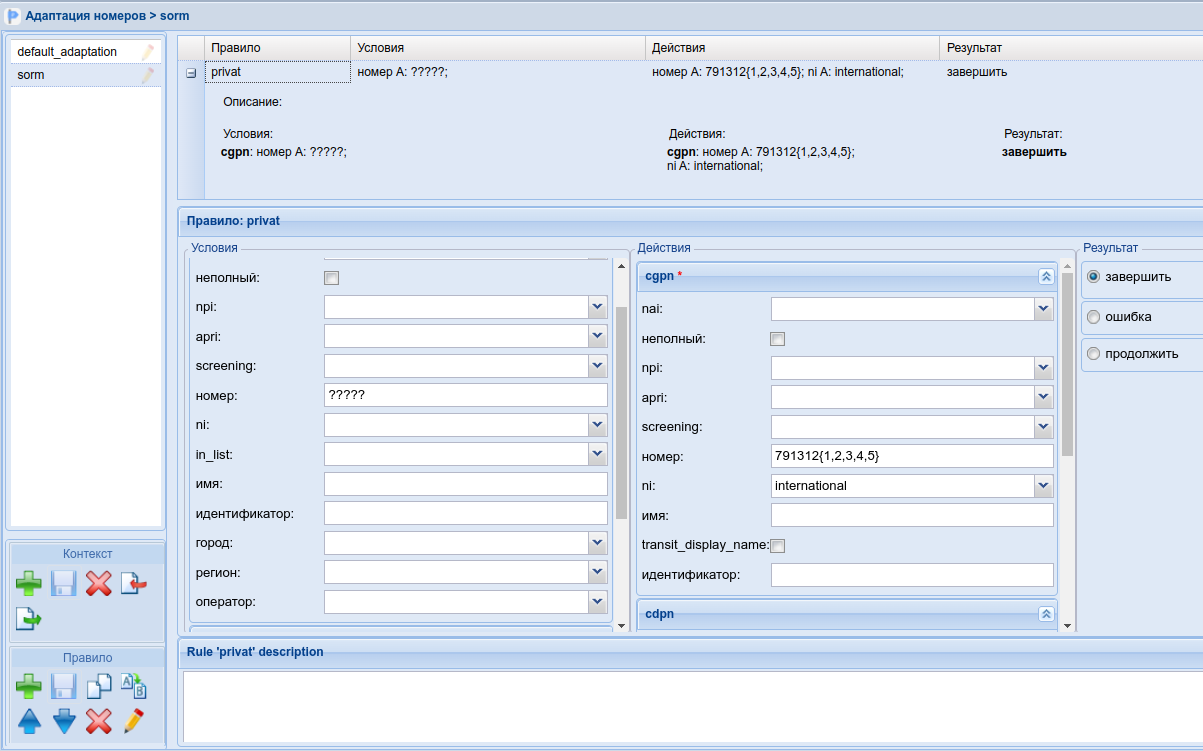Open the город dropdown in Условия
The width and height of the screenshot is (1203, 751).
(598, 543)
